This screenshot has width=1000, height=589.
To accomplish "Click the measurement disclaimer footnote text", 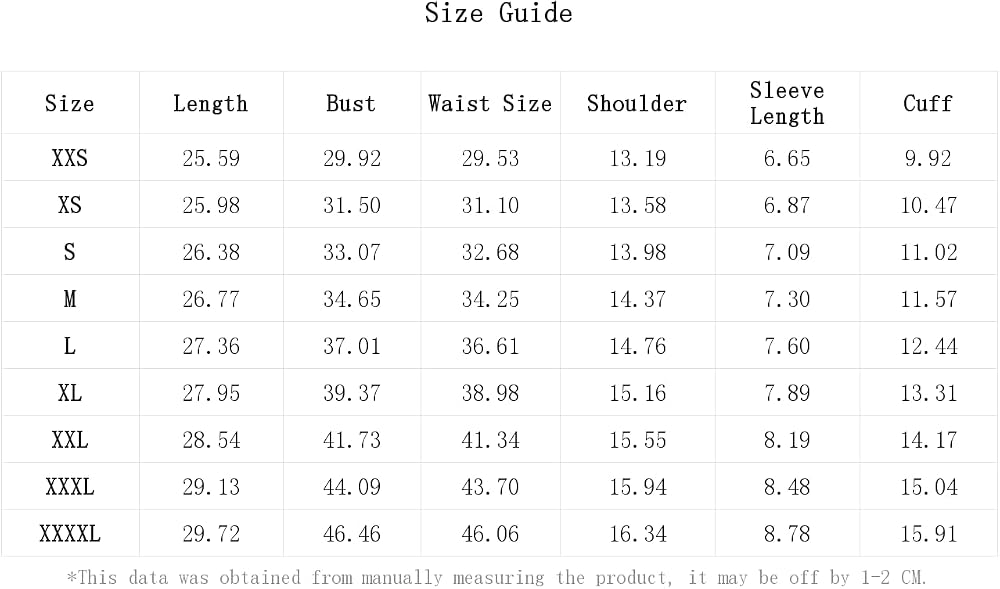I will (x=497, y=578).
